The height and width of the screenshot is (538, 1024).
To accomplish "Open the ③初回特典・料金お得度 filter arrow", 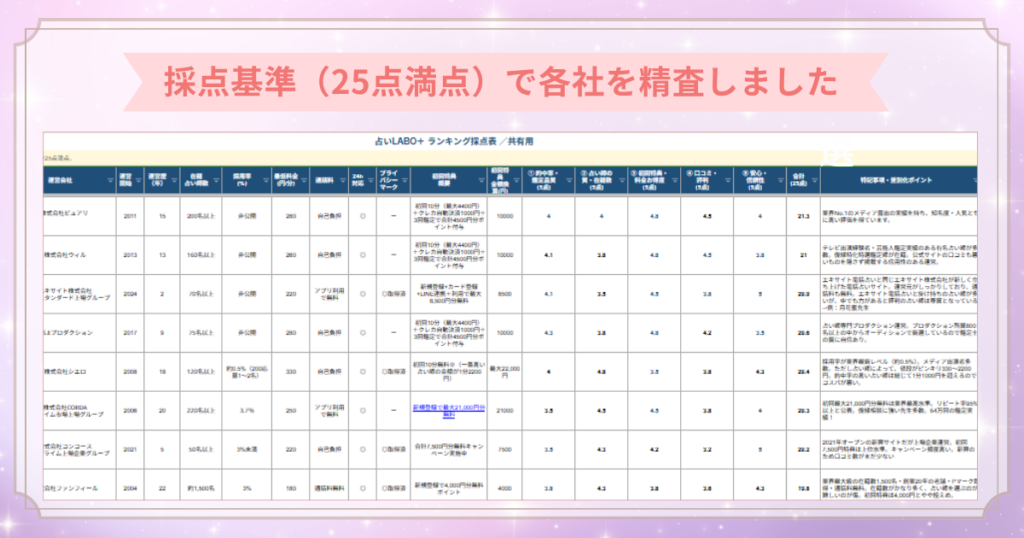I will 675,181.
